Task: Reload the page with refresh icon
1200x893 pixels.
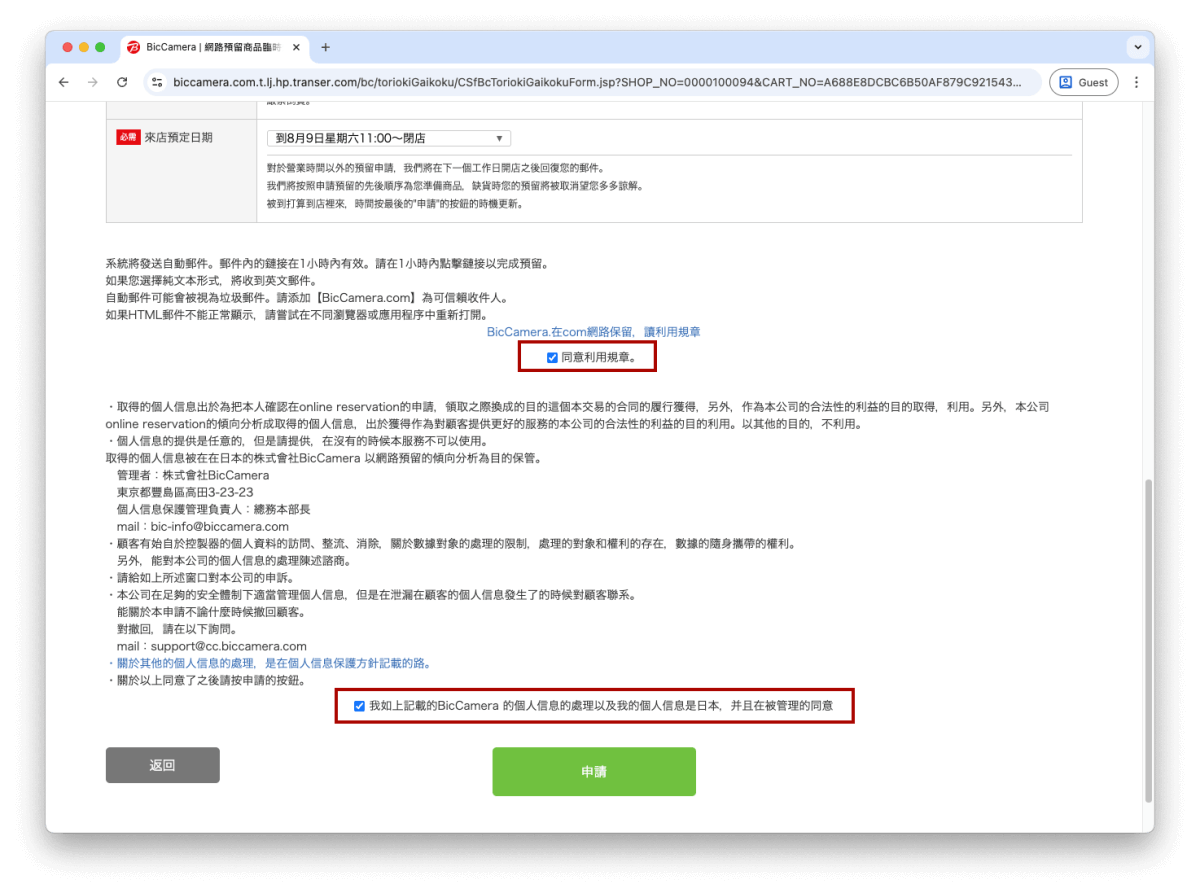Action: (x=122, y=83)
